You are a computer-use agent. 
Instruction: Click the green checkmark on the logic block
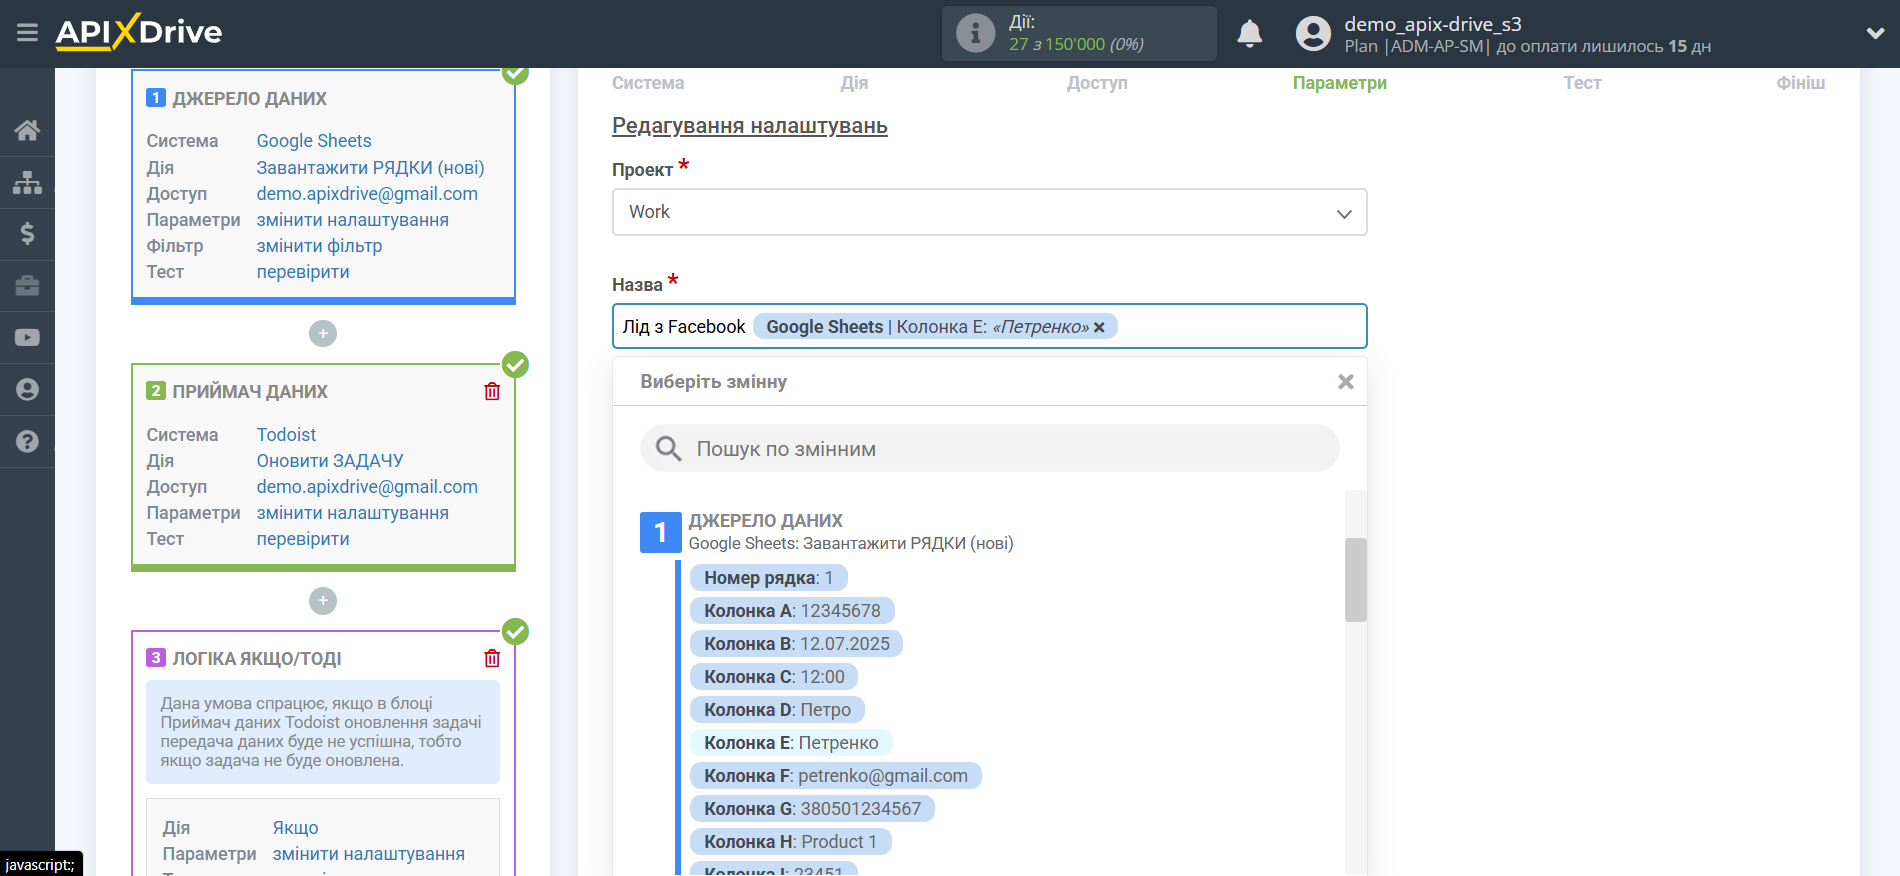tap(515, 631)
